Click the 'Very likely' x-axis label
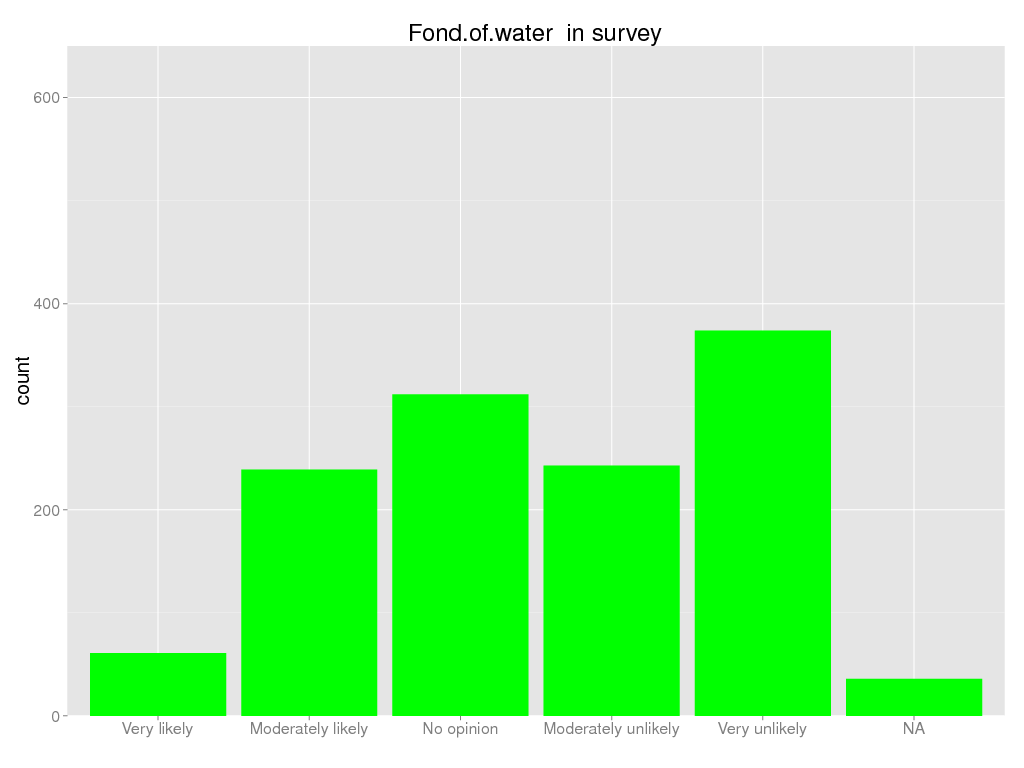This screenshot has width=1024, height=768. coord(158,729)
